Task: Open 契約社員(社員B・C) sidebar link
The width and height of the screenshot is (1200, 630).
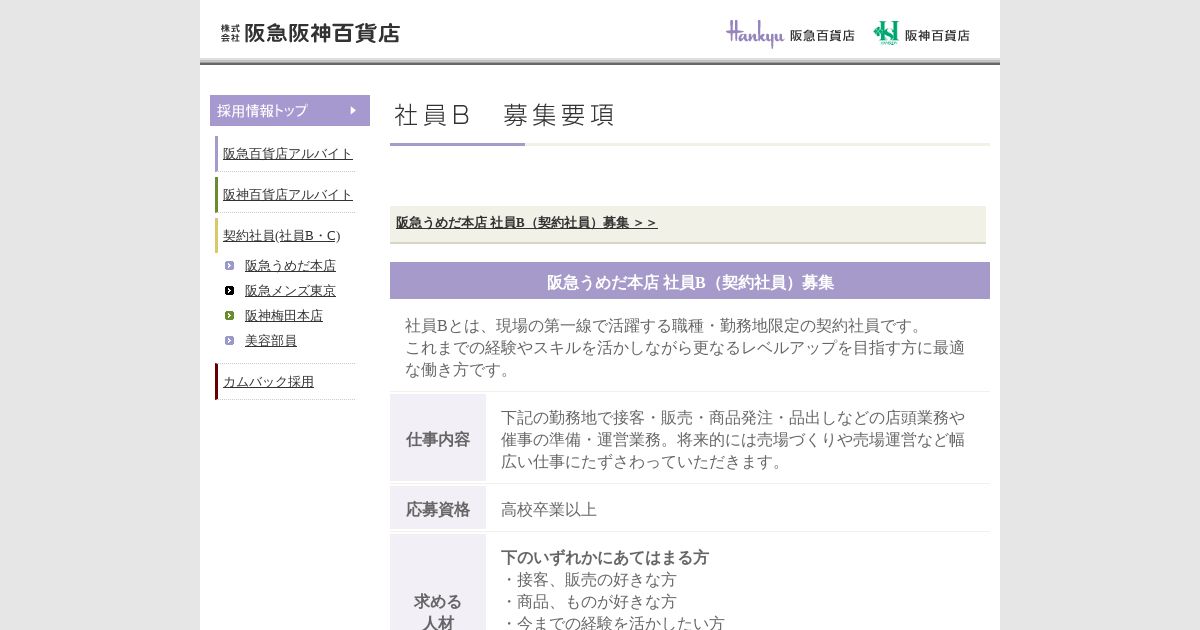Action: pyautogui.click(x=282, y=235)
